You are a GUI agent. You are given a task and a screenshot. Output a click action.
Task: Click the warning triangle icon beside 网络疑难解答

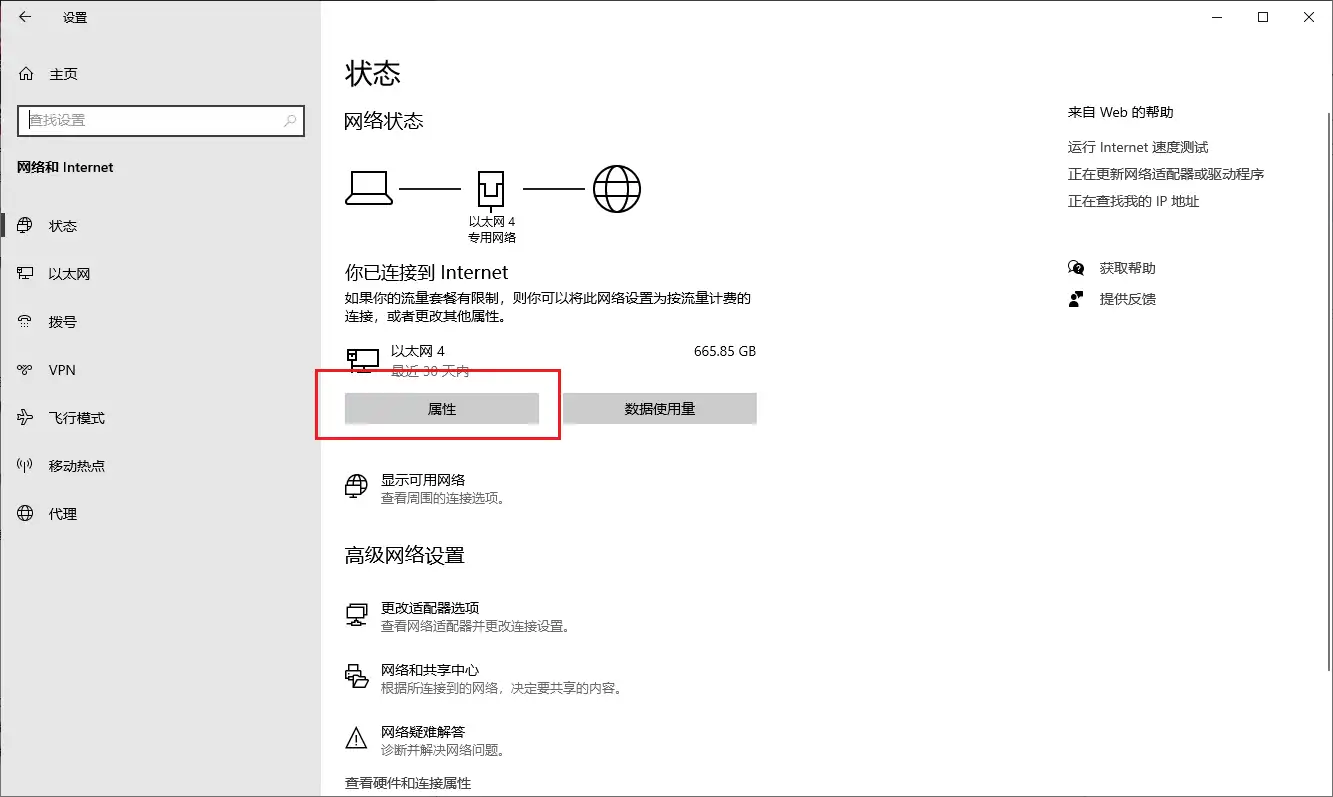[x=356, y=739]
